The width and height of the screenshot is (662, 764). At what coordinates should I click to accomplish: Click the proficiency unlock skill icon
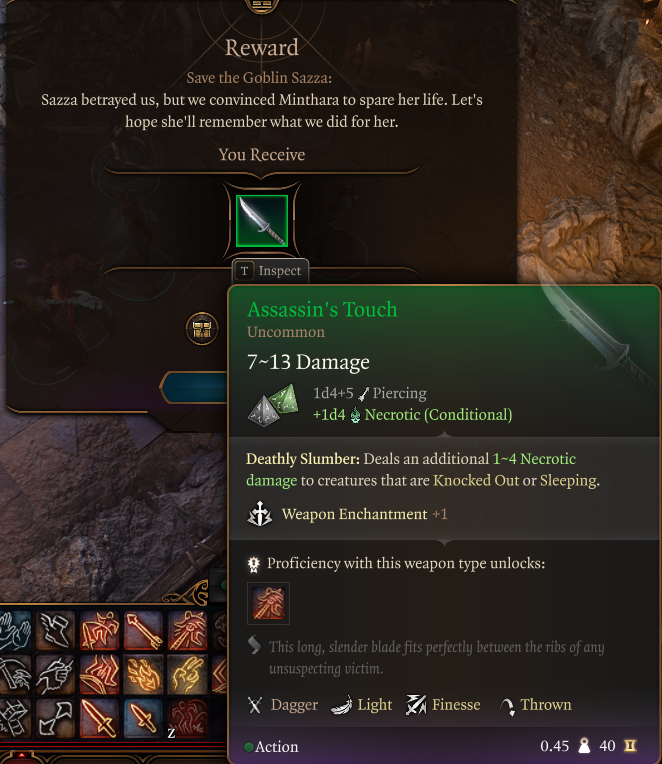pos(268,603)
